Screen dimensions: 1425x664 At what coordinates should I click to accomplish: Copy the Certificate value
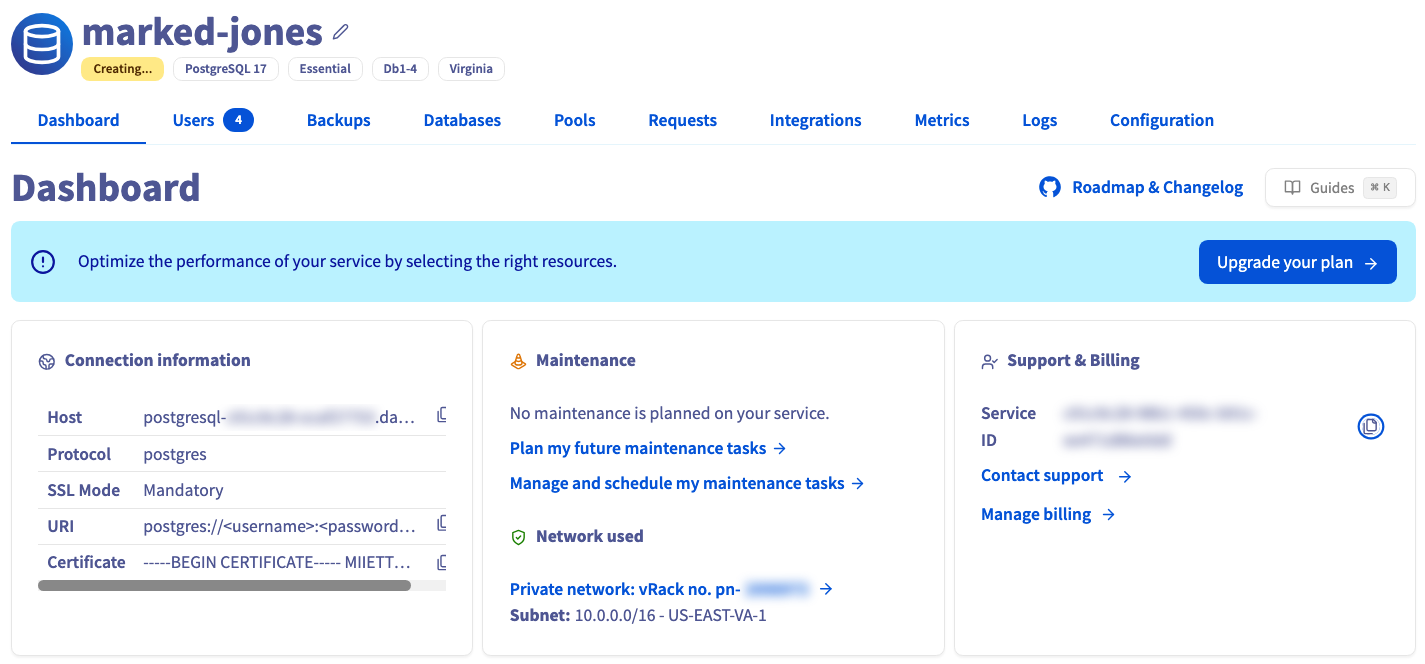(x=441, y=562)
